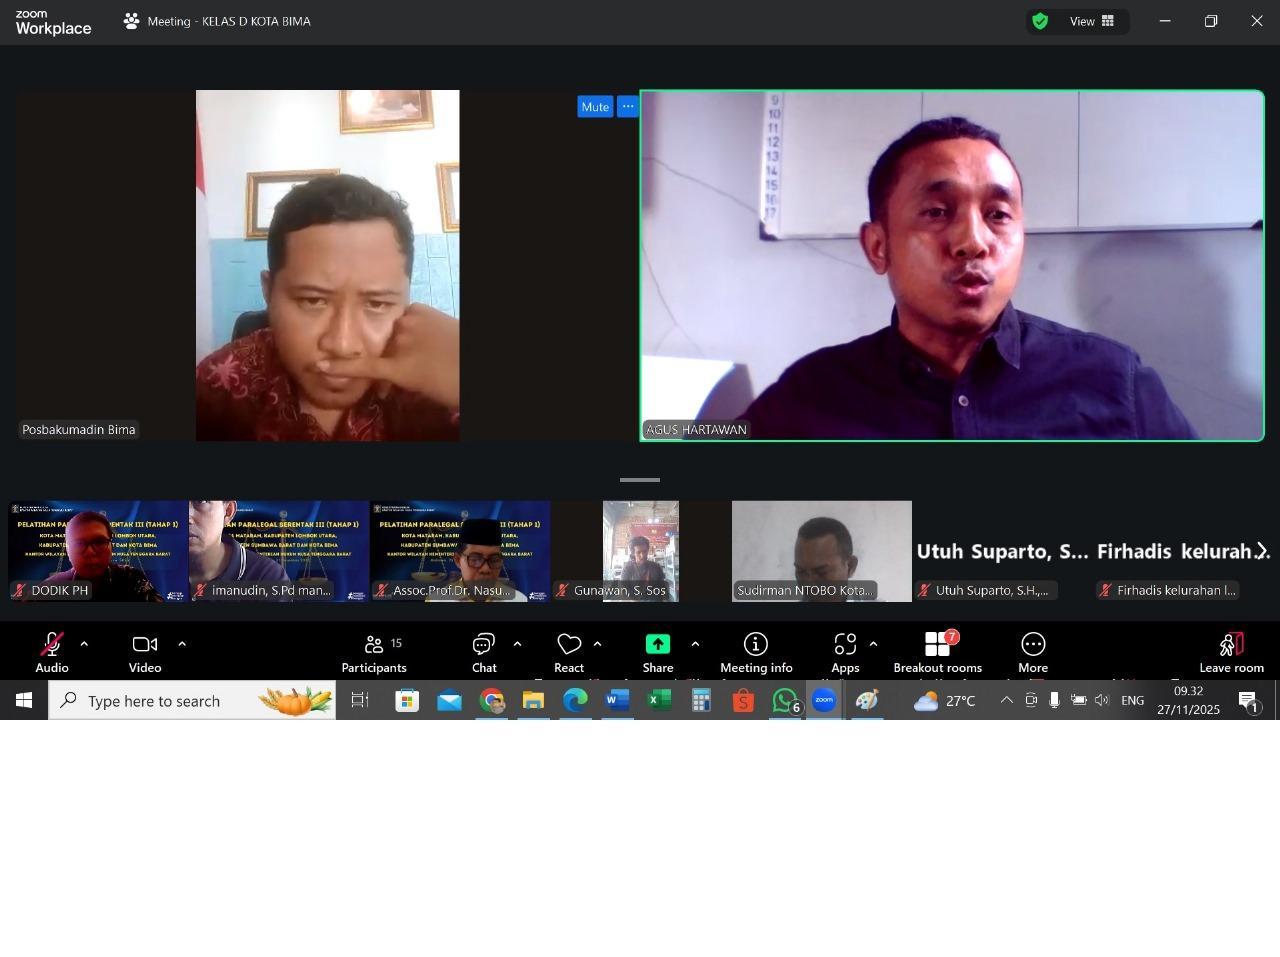Mute participant Agus Hartawan

(x=595, y=107)
